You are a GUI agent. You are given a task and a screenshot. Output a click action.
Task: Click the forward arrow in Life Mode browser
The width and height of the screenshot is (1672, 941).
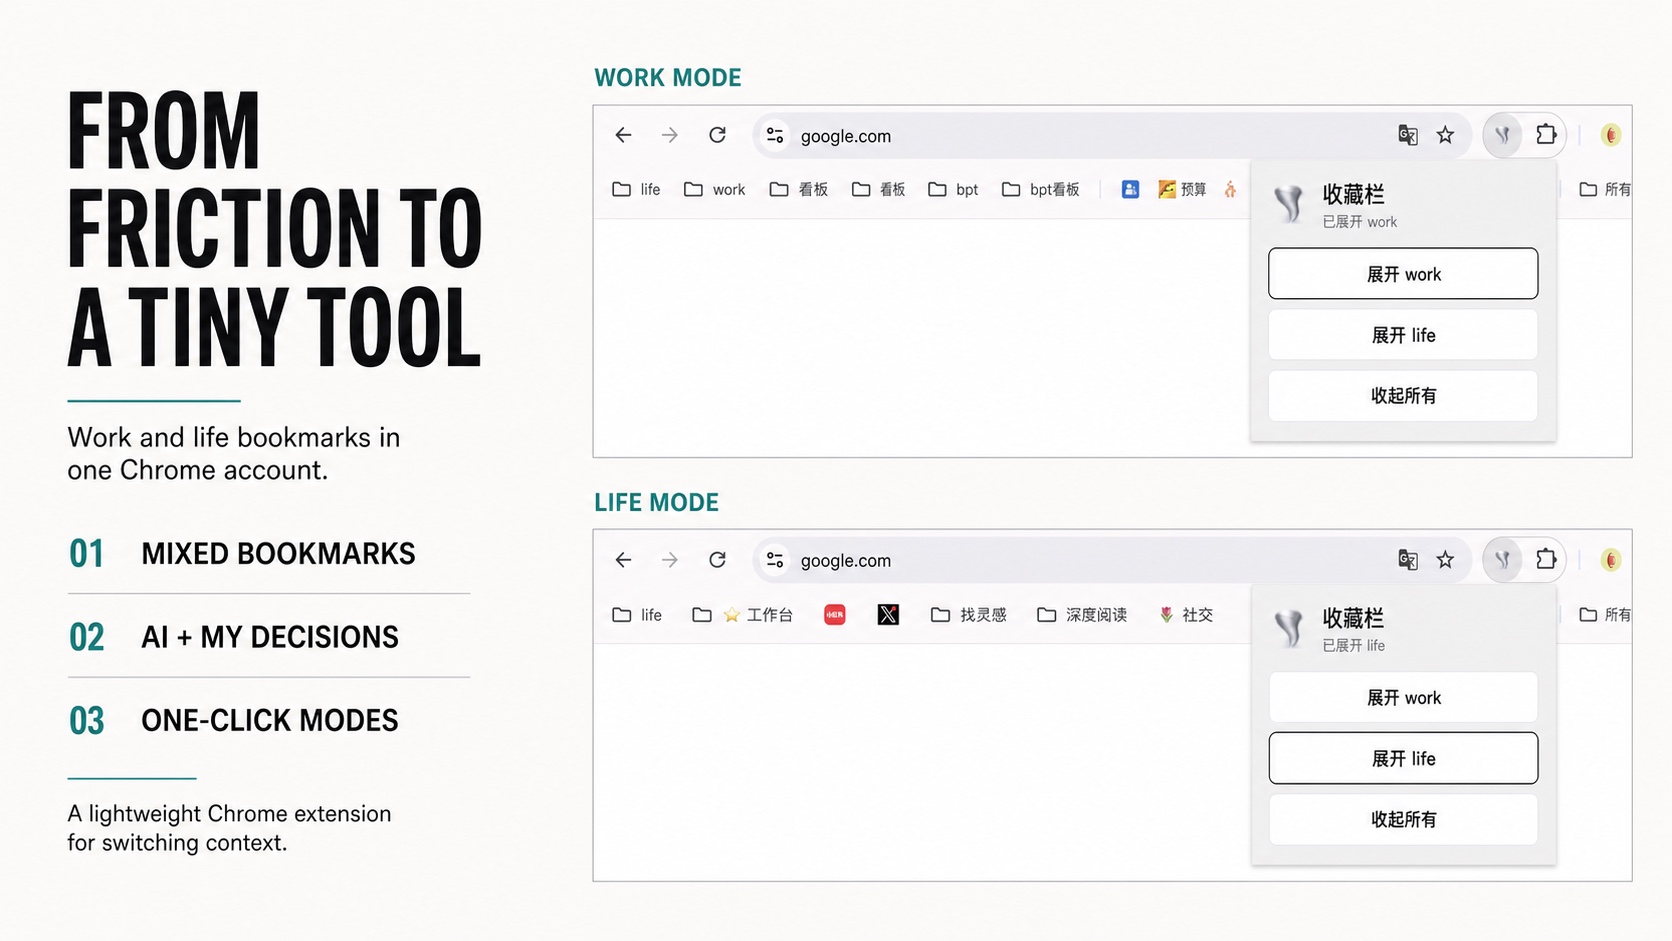(x=670, y=560)
